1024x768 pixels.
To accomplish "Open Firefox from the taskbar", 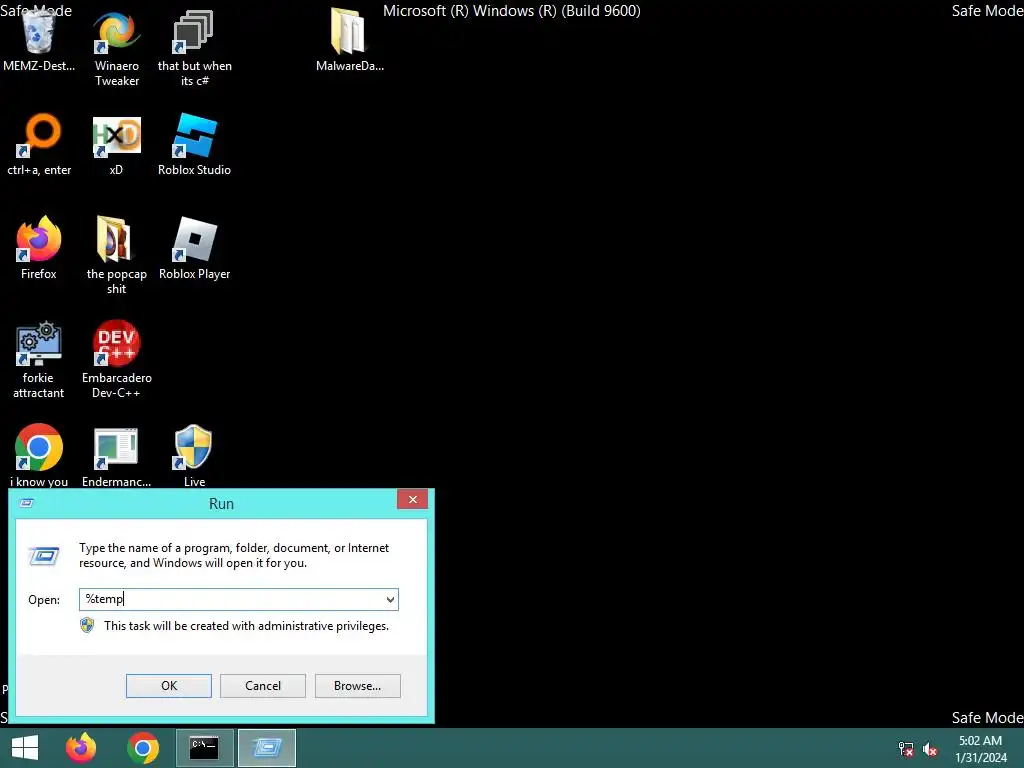I will click(x=81, y=748).
